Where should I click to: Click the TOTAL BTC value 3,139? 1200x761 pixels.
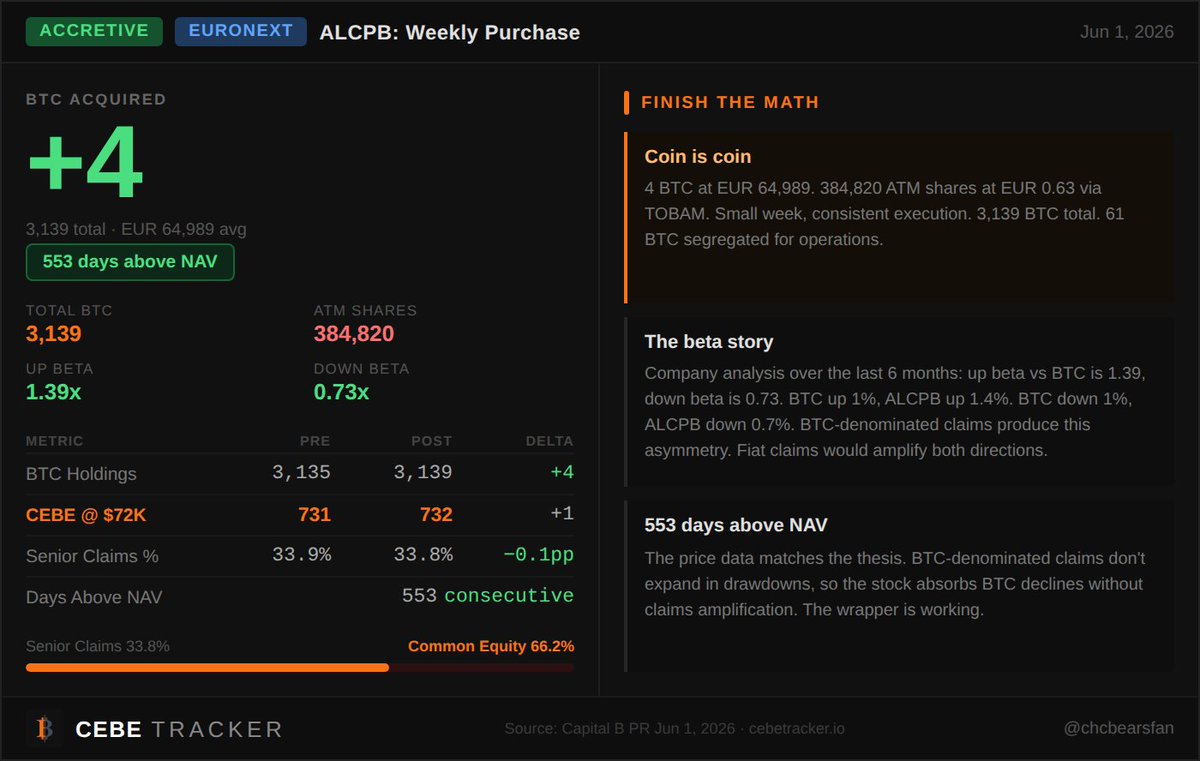(54, 334)
